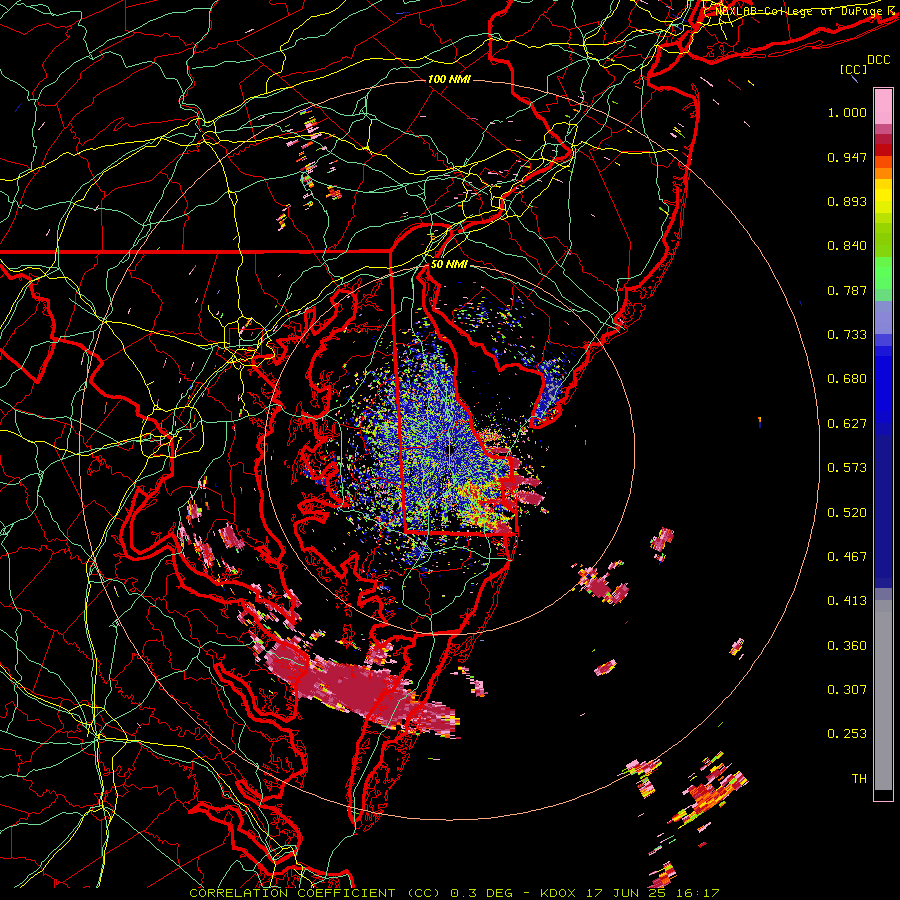Select the 0.253 scale value

[x=847, y=734]
